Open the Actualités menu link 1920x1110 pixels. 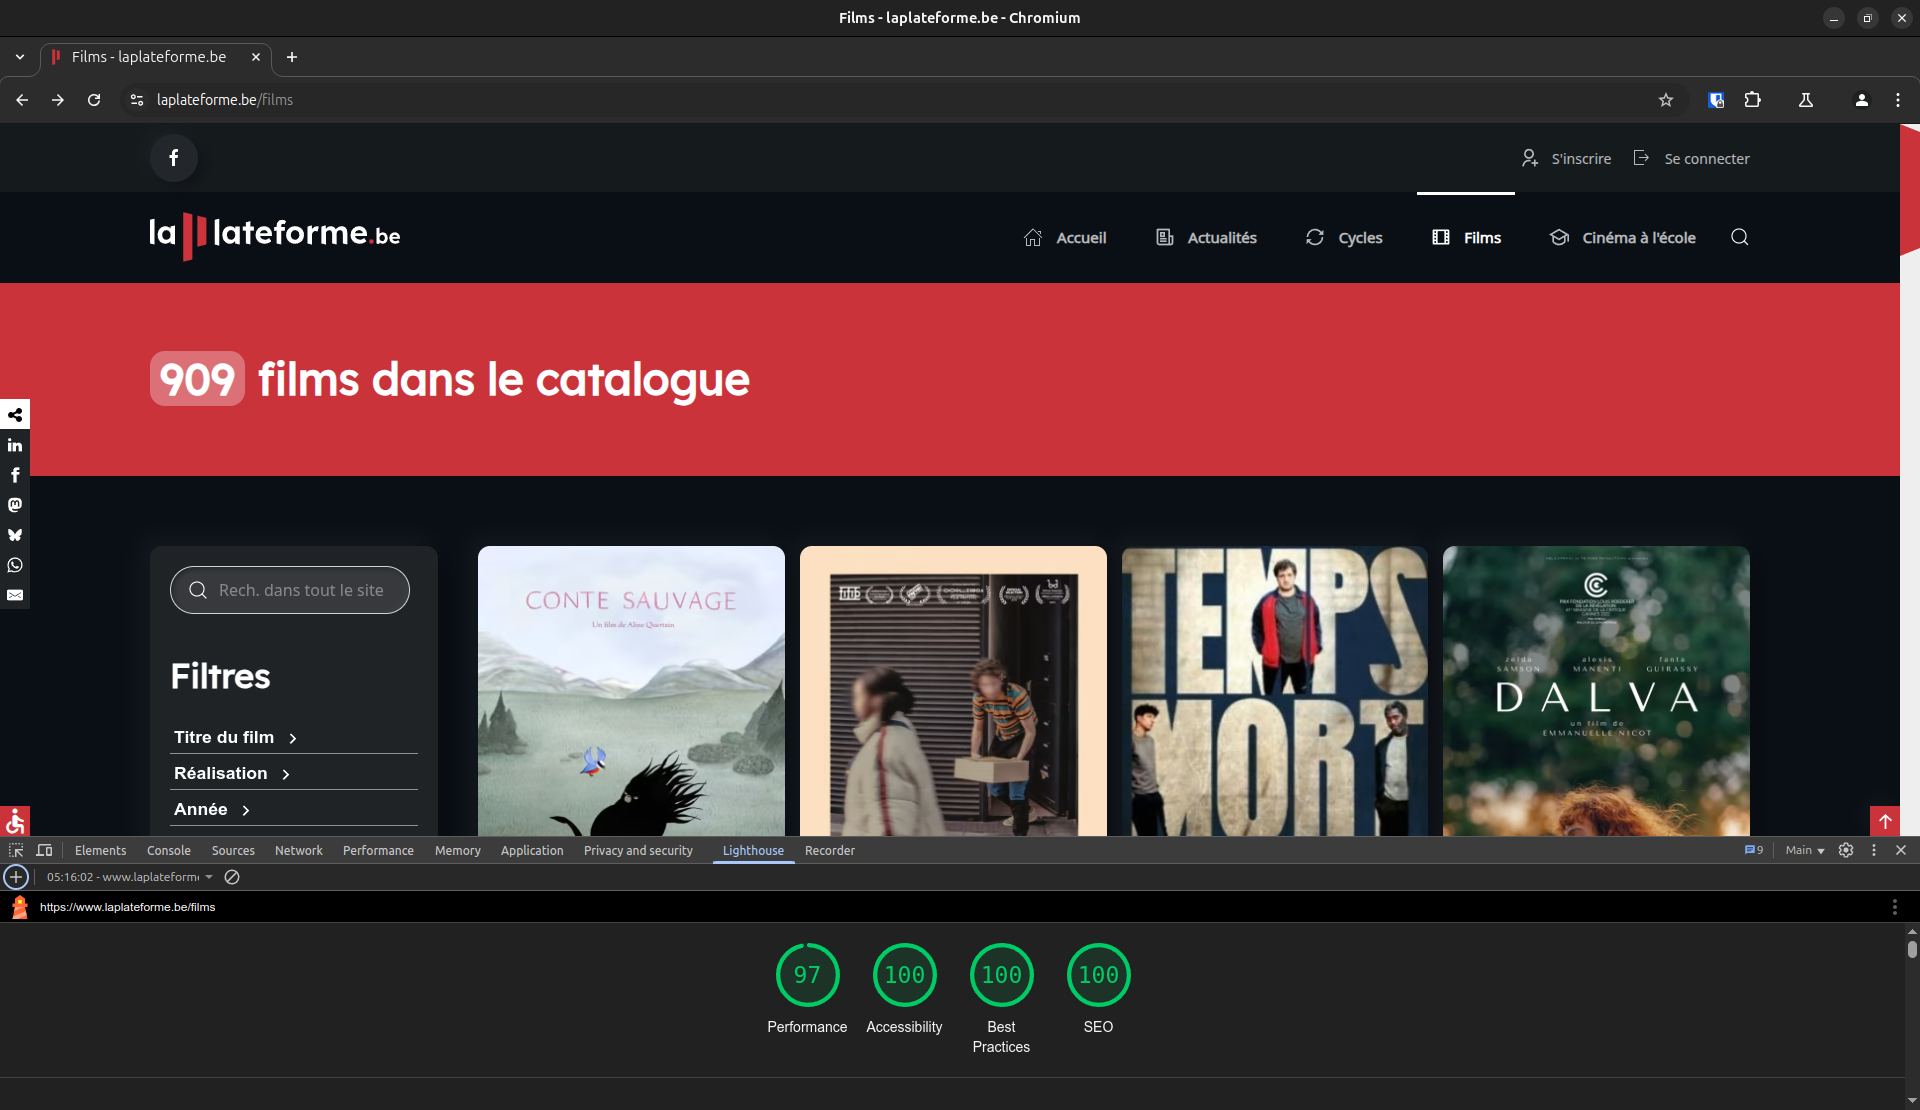pyautogui.click(x=1206, y=237)
